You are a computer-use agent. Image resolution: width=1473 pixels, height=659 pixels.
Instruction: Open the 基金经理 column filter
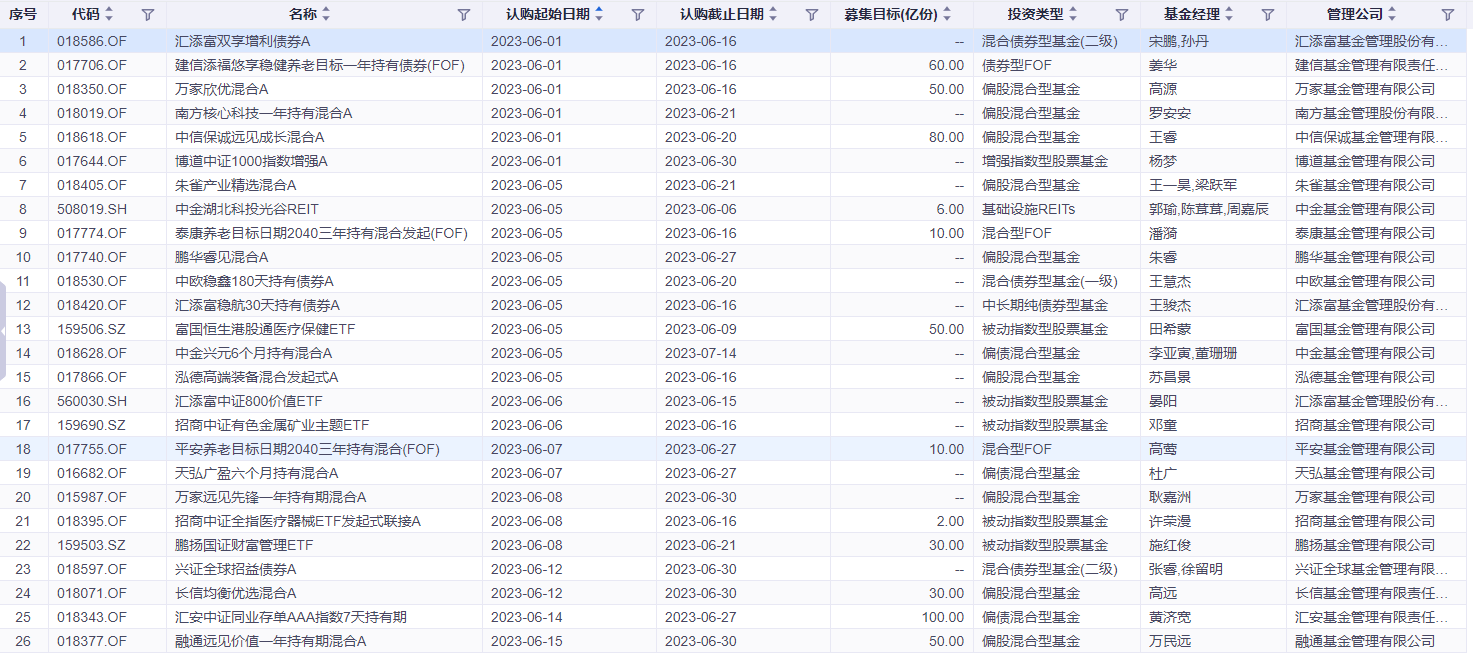click(1268, 15)
